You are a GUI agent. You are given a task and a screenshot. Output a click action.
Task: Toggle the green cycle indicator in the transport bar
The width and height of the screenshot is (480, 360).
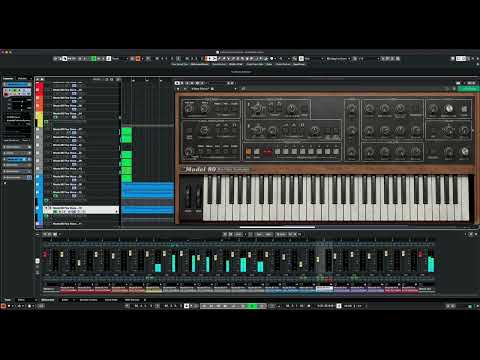252,306
